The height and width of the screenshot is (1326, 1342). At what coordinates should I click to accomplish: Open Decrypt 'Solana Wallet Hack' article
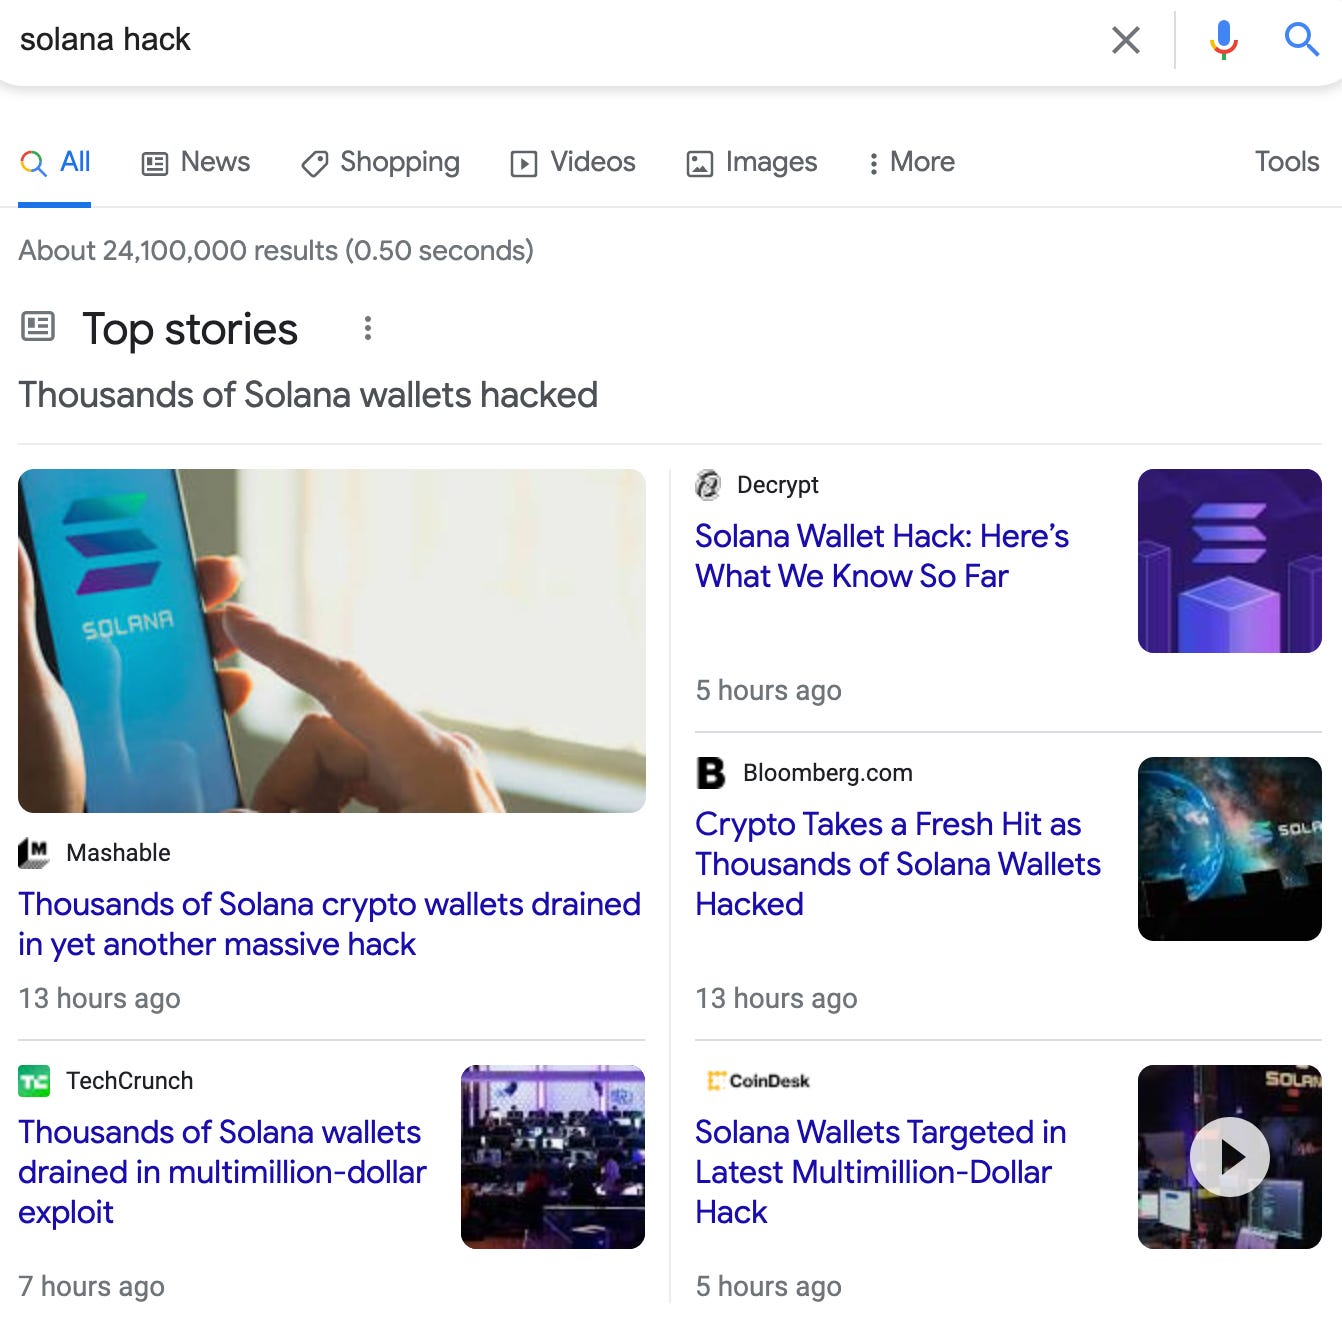click(x=882, y=556)
